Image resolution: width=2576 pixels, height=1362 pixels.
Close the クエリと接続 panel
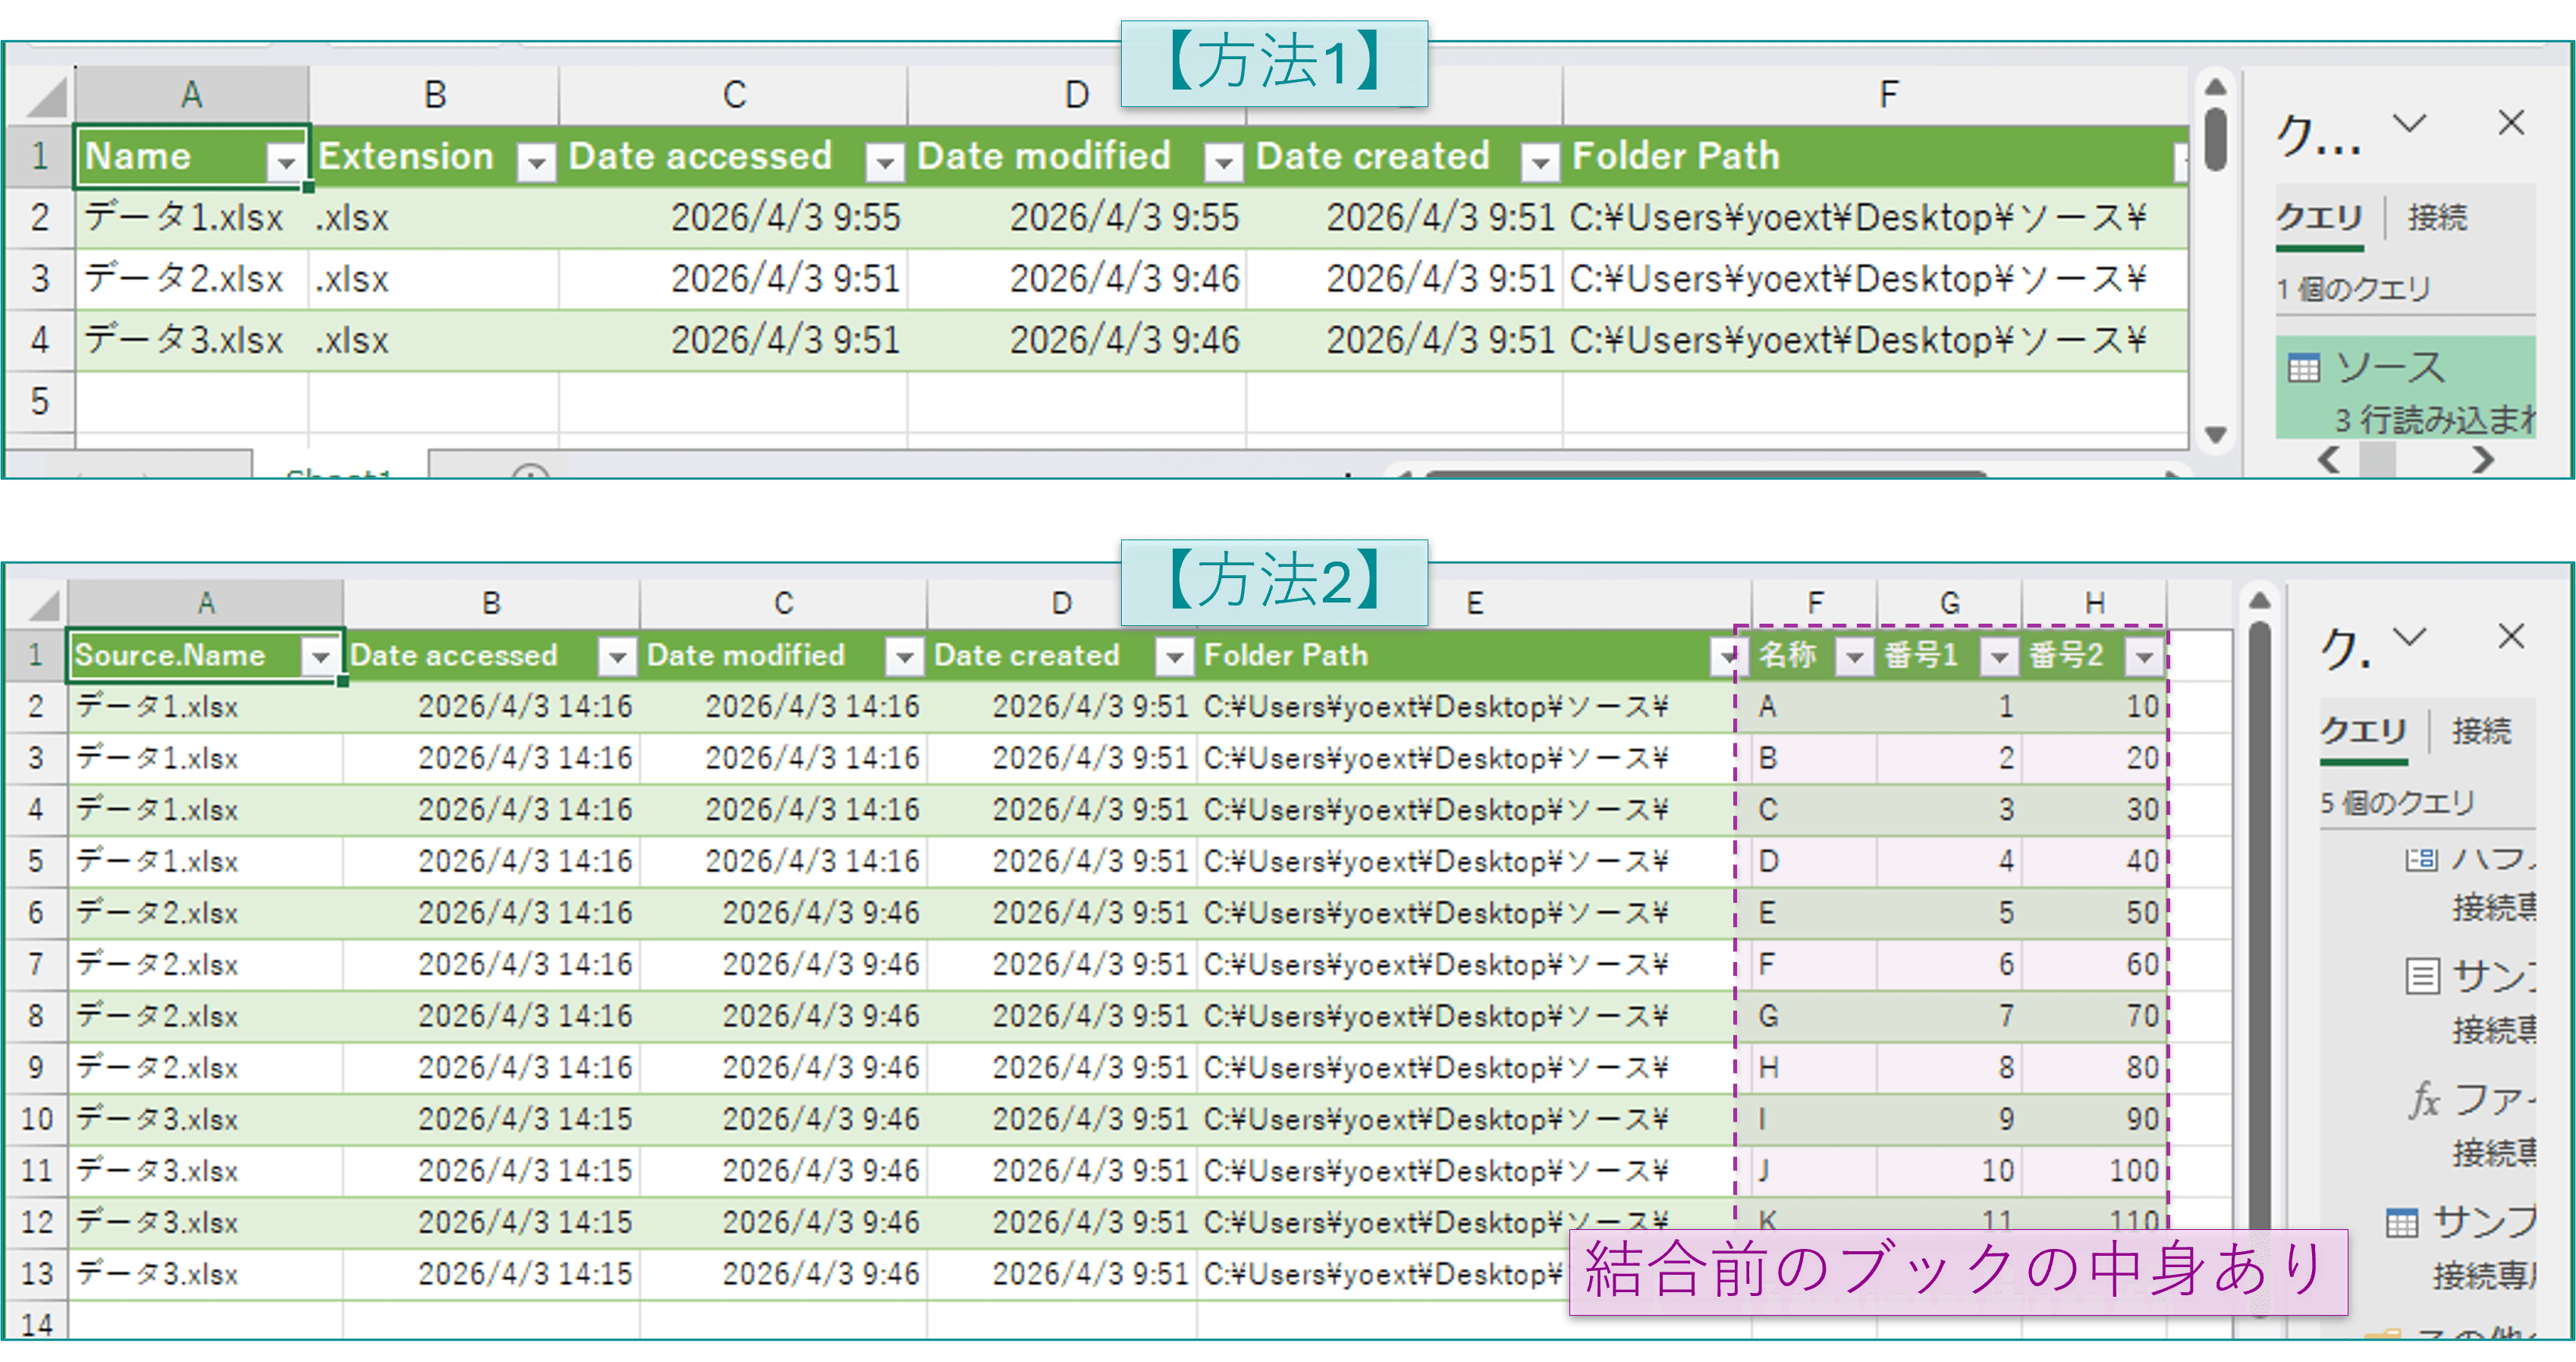2512,124
